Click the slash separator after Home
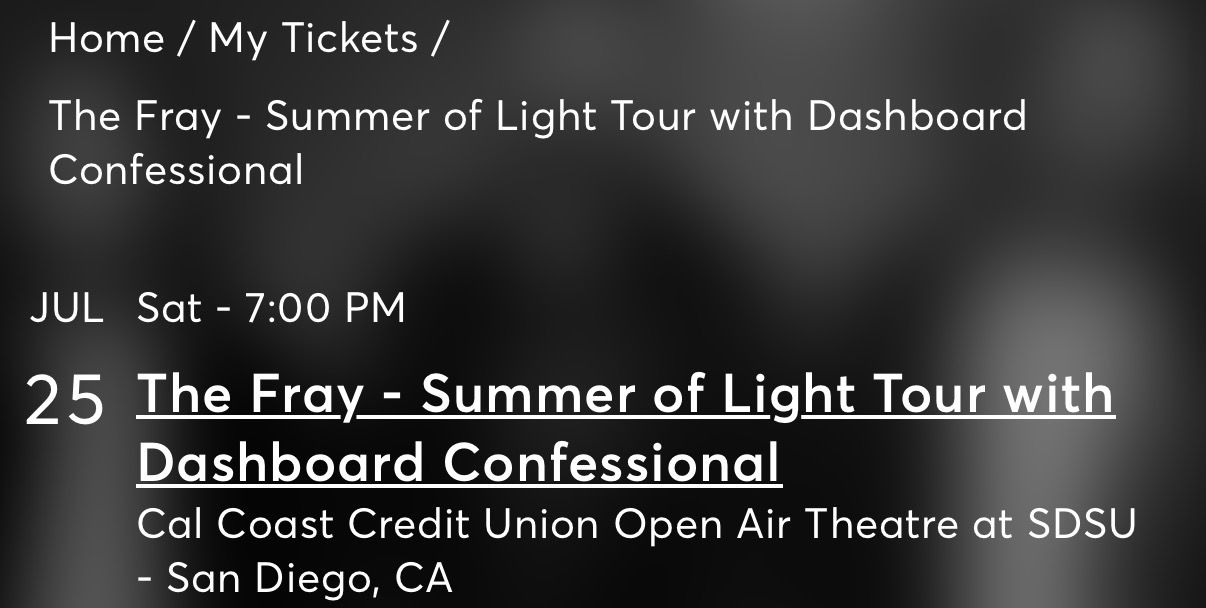This screenshot has width=1206, height=608. click(x=186, y=39)
